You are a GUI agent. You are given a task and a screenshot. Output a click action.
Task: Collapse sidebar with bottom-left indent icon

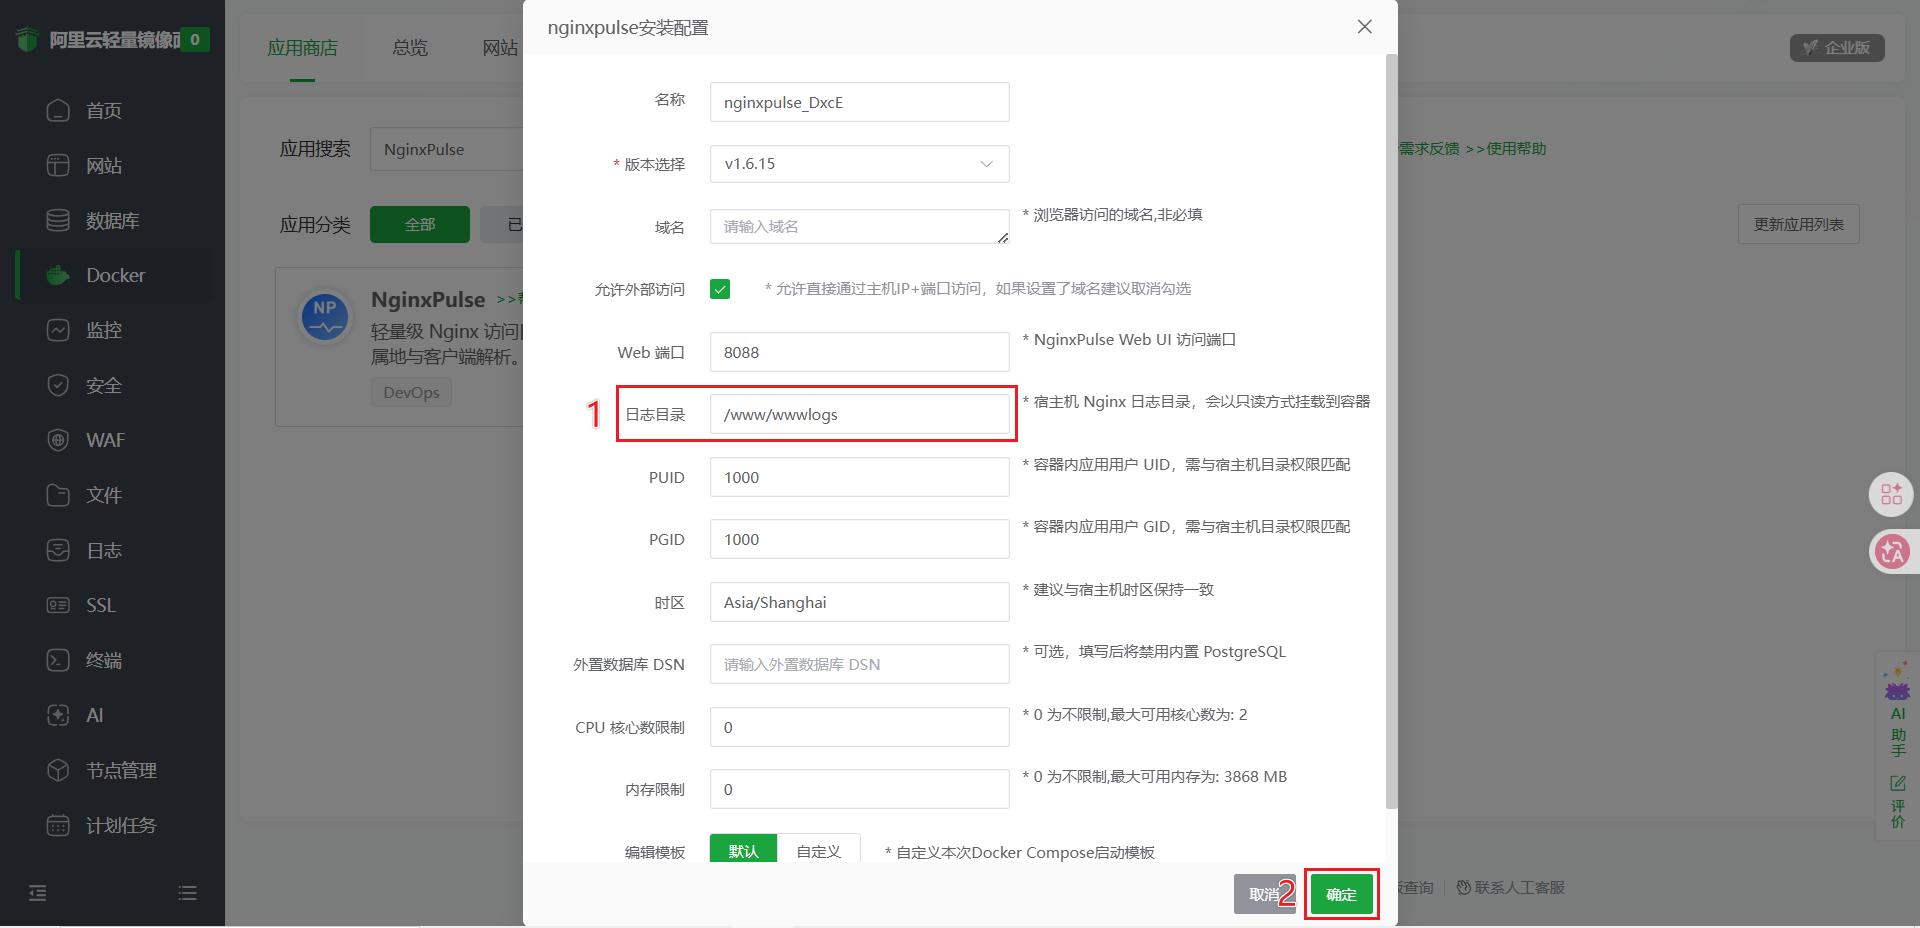click(x=38, y=893)
